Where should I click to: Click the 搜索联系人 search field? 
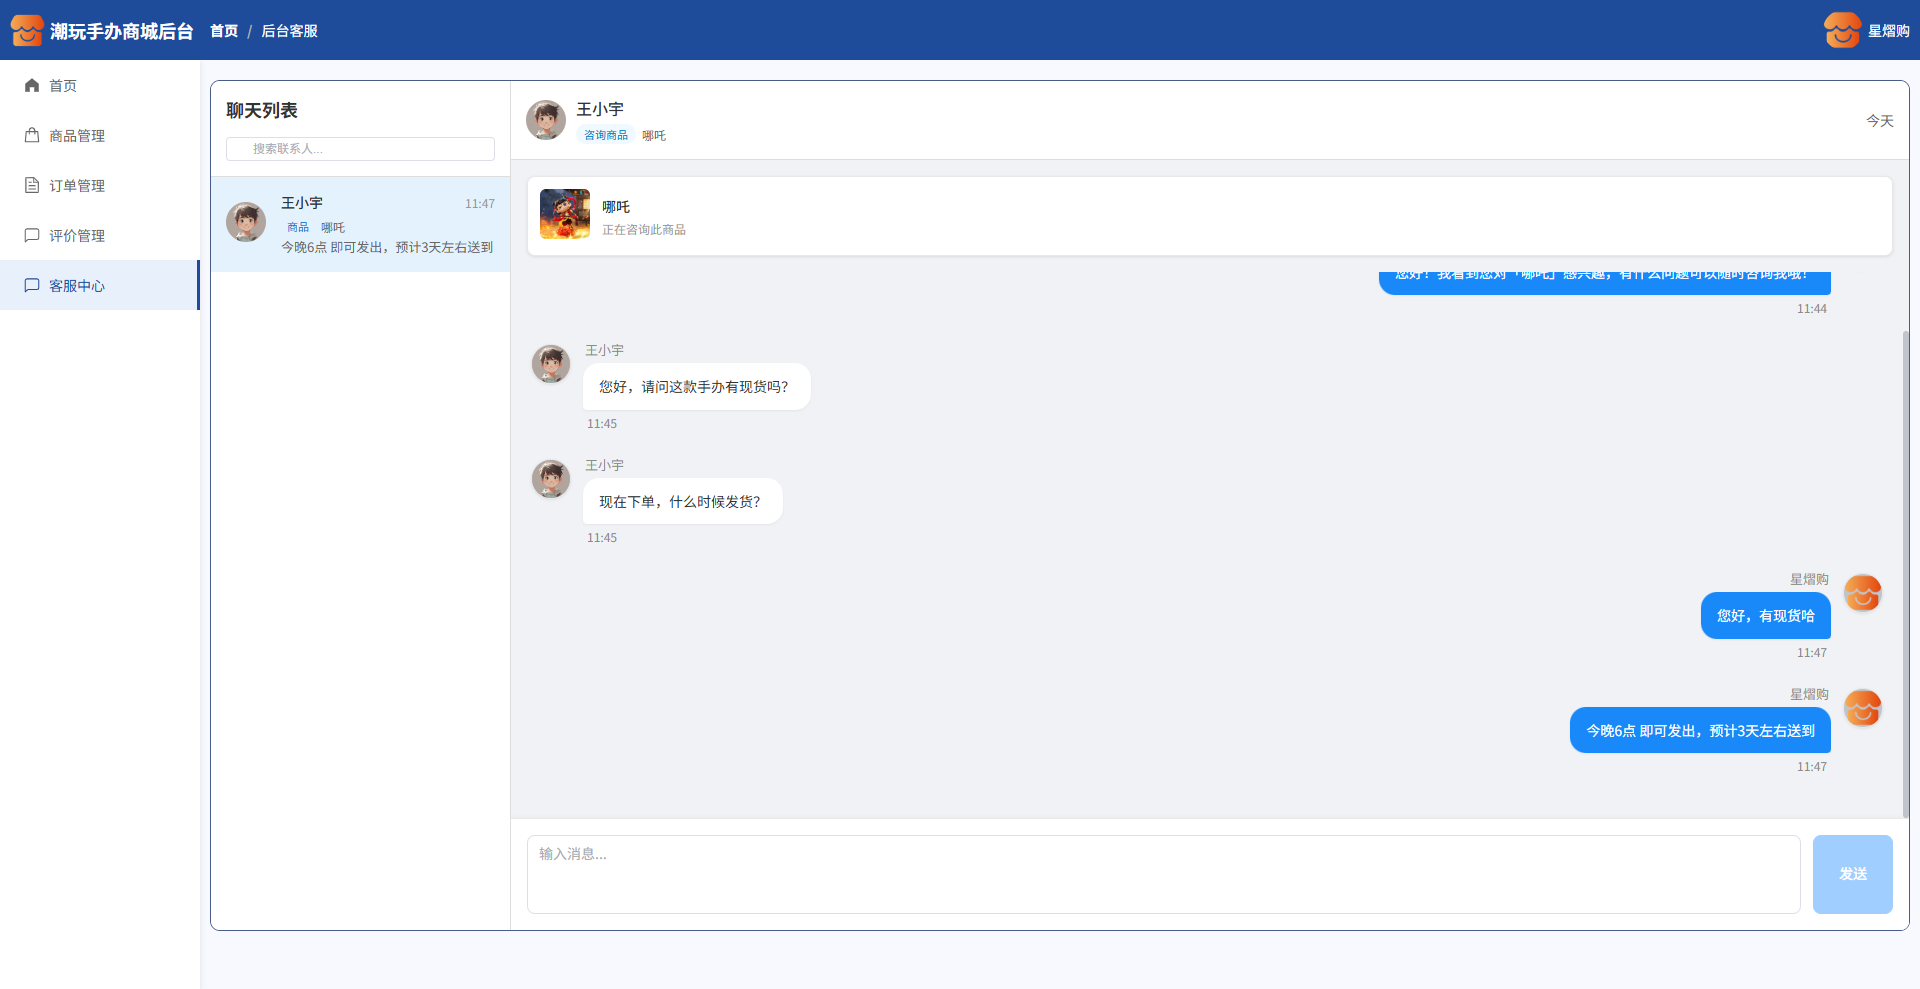point(360,149)
